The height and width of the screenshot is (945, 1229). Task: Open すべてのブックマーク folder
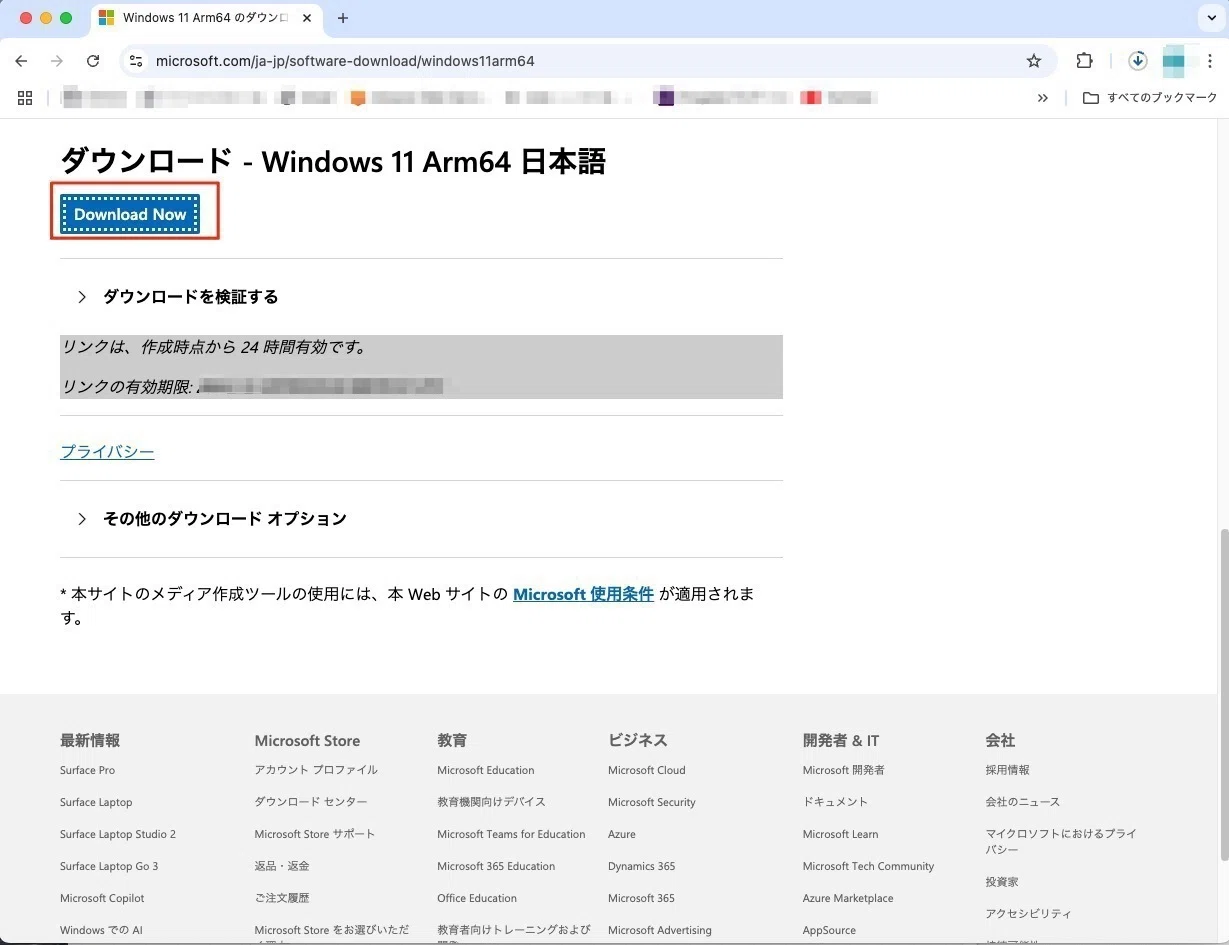point(1150,98)
